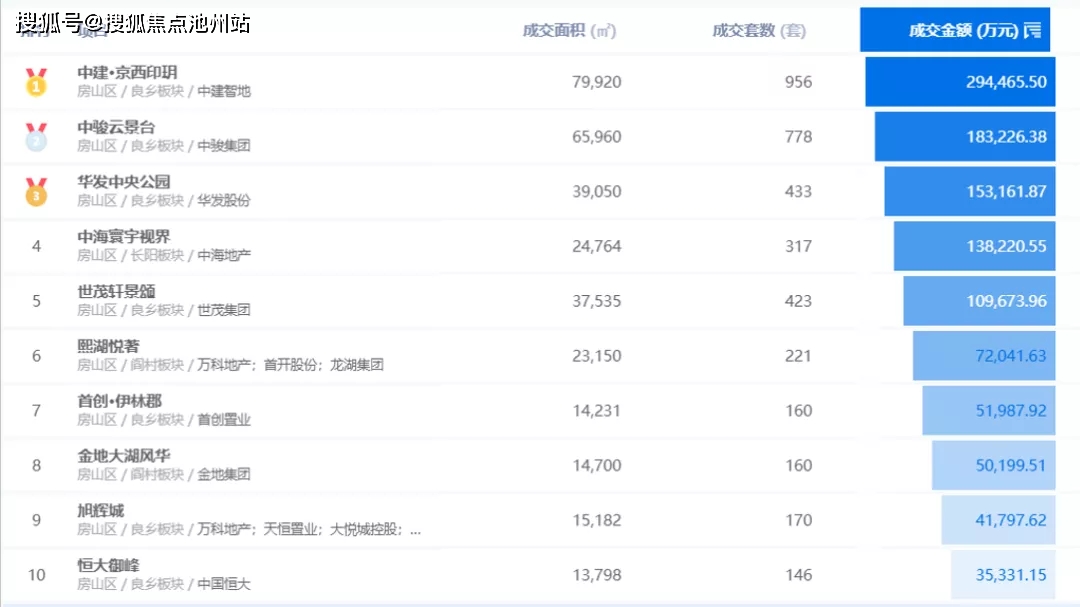Select amount bar 294,465.50
Screen dimensions: 1080x607
(960, 82)
